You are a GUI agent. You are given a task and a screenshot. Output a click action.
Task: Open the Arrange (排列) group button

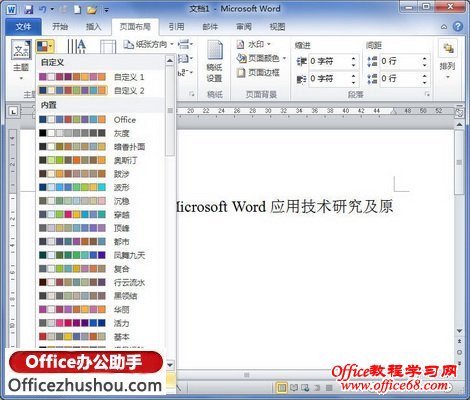point(448,61)
